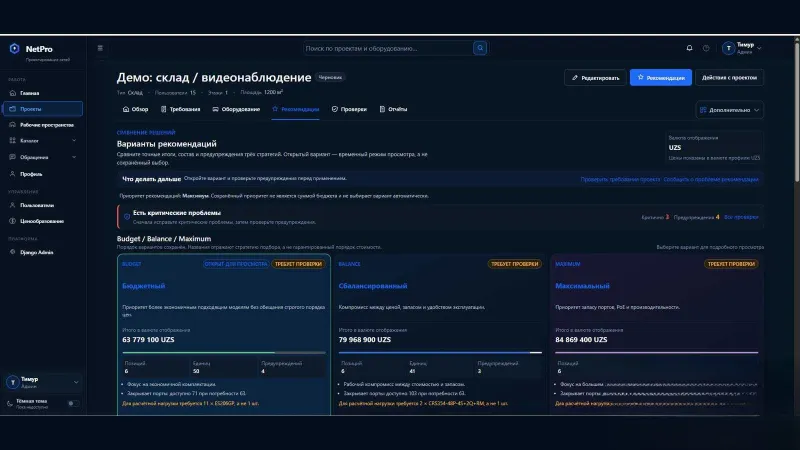Click the blue Рекомендации button
The height and width of the screenshot is (450, 800).
[661, 78]
